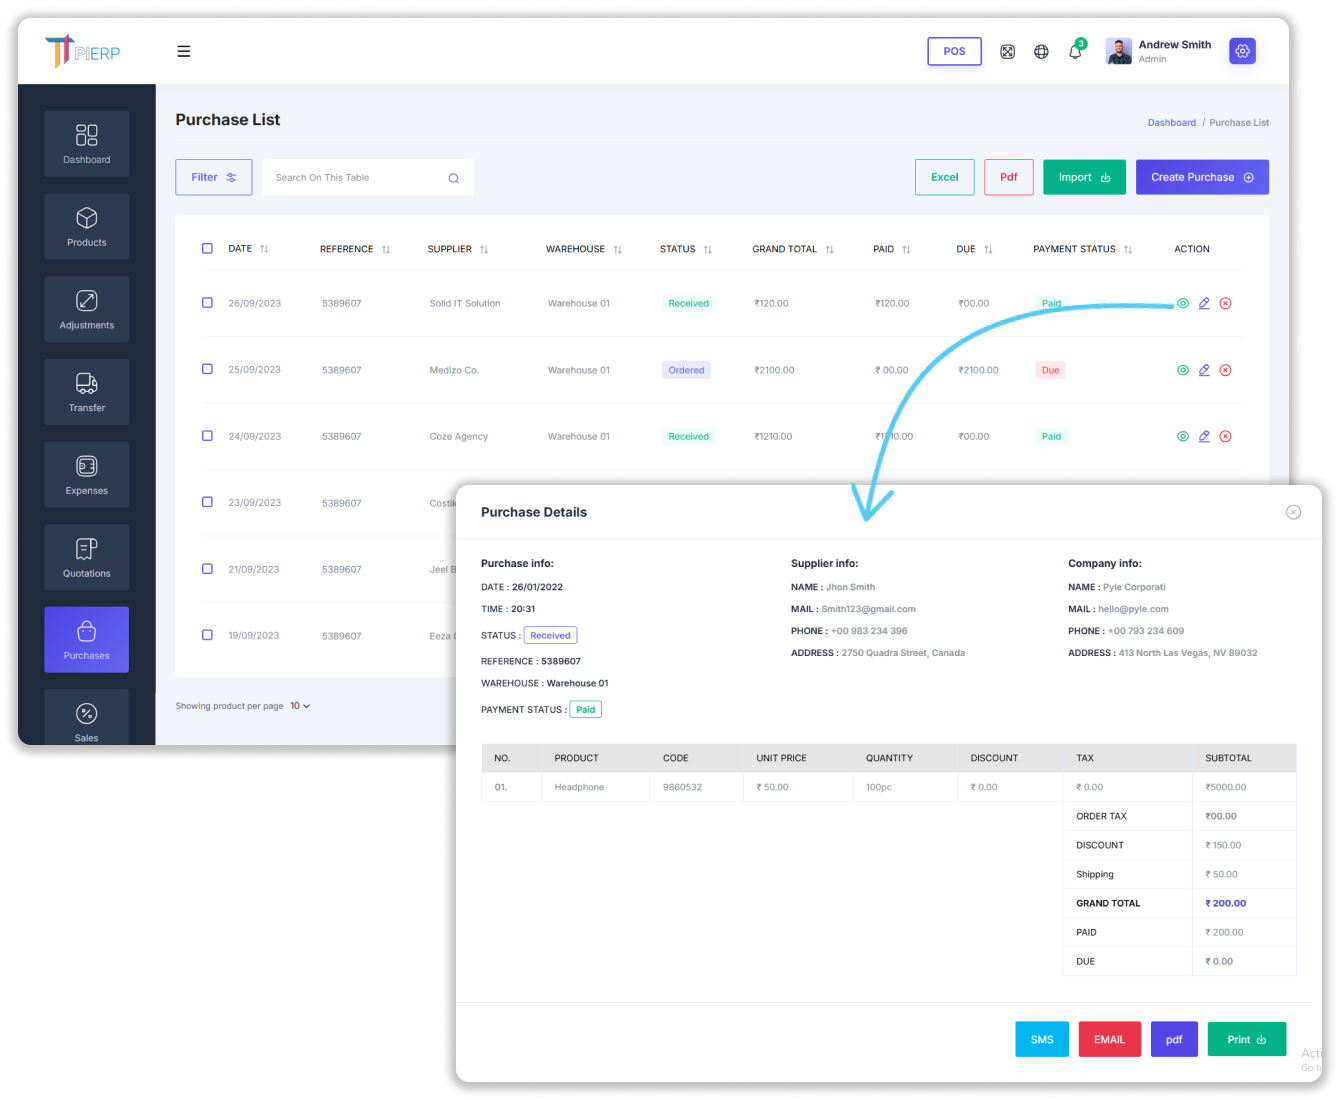The height and width of the screenshot is (1100, 1340).
Task: Click the Create Purchase button
Action: (x=1202, y=177)
